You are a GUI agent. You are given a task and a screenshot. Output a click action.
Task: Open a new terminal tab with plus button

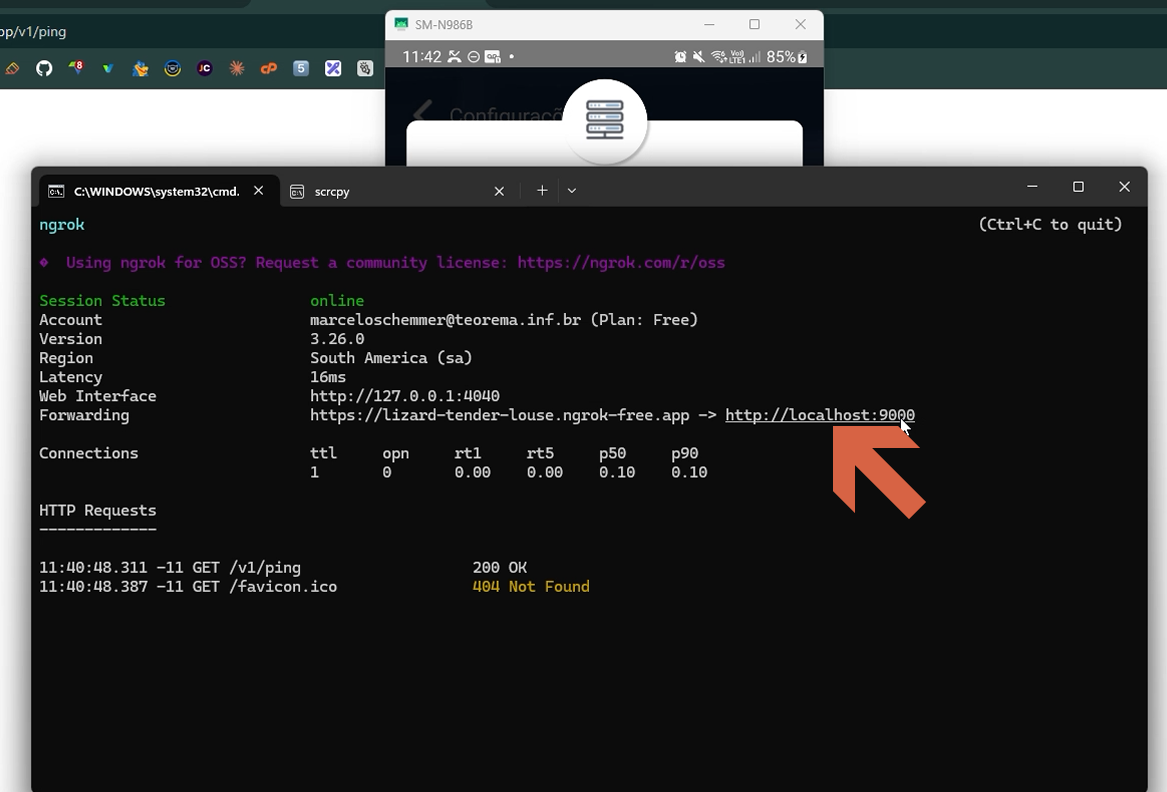(543, 191)
